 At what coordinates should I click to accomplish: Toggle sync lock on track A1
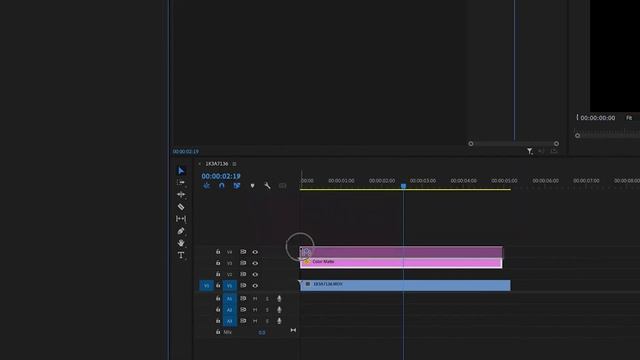[243, 299]
